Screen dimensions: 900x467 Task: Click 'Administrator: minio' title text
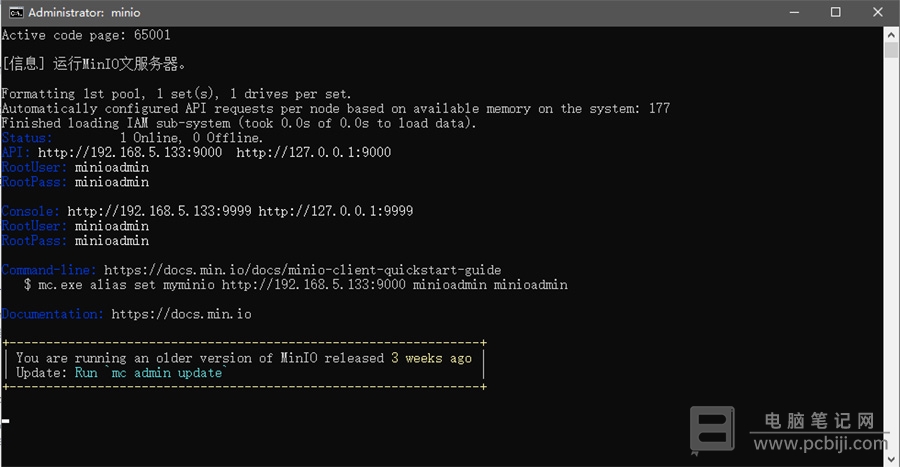click(x=84, y=13)
